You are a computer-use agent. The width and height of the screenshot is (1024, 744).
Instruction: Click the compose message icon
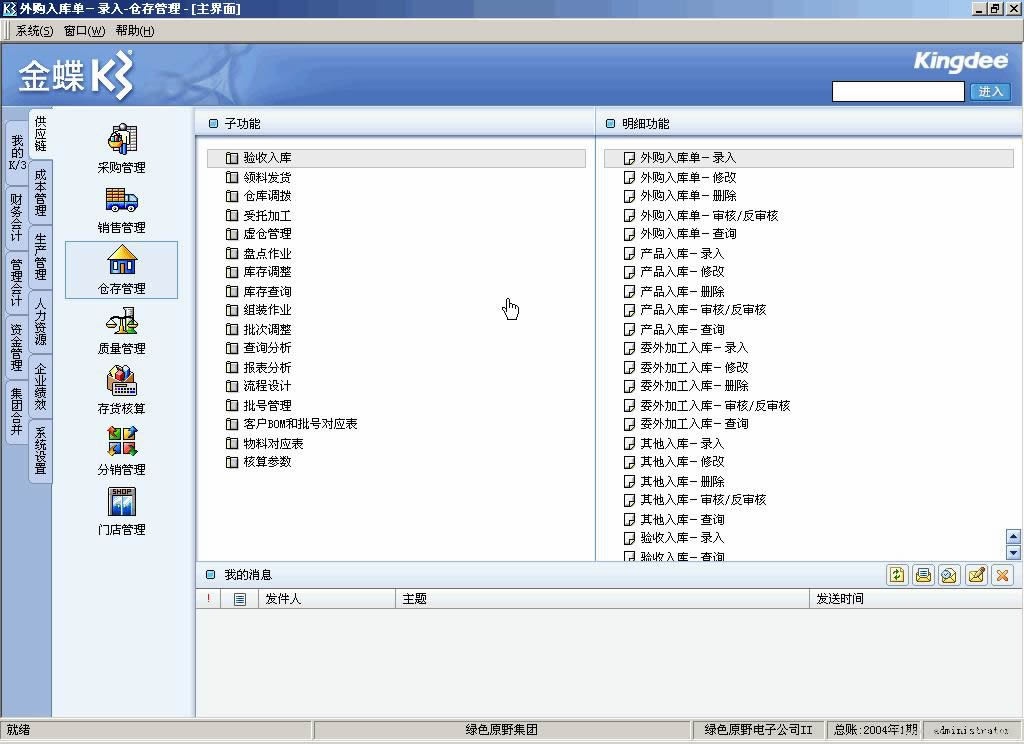pos(976,575)
